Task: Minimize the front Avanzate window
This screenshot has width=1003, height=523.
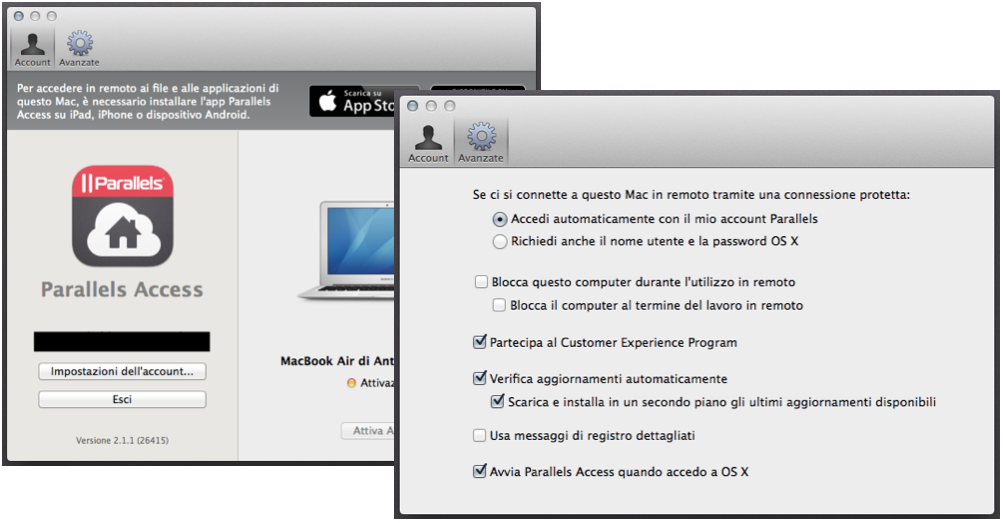Action: (x=432, y=106)
